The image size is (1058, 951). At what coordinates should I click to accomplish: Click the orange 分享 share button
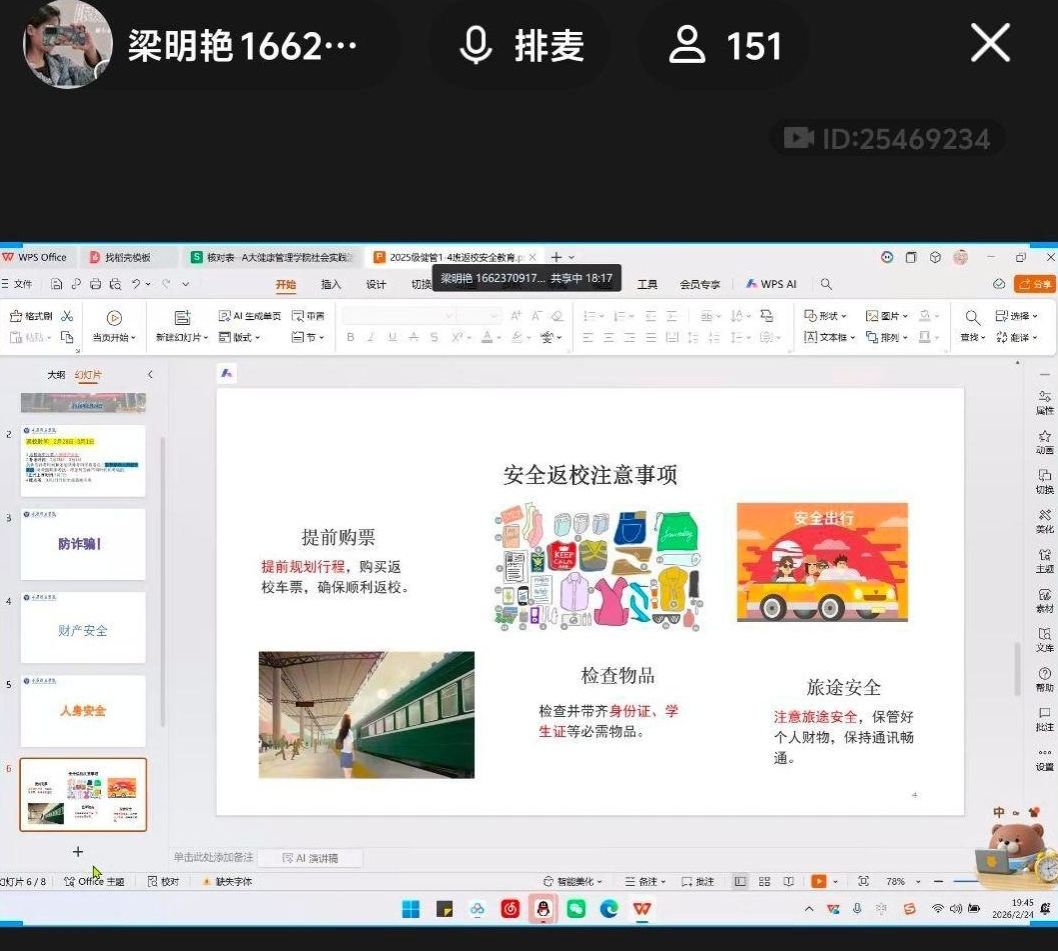tap(1036, 284)
